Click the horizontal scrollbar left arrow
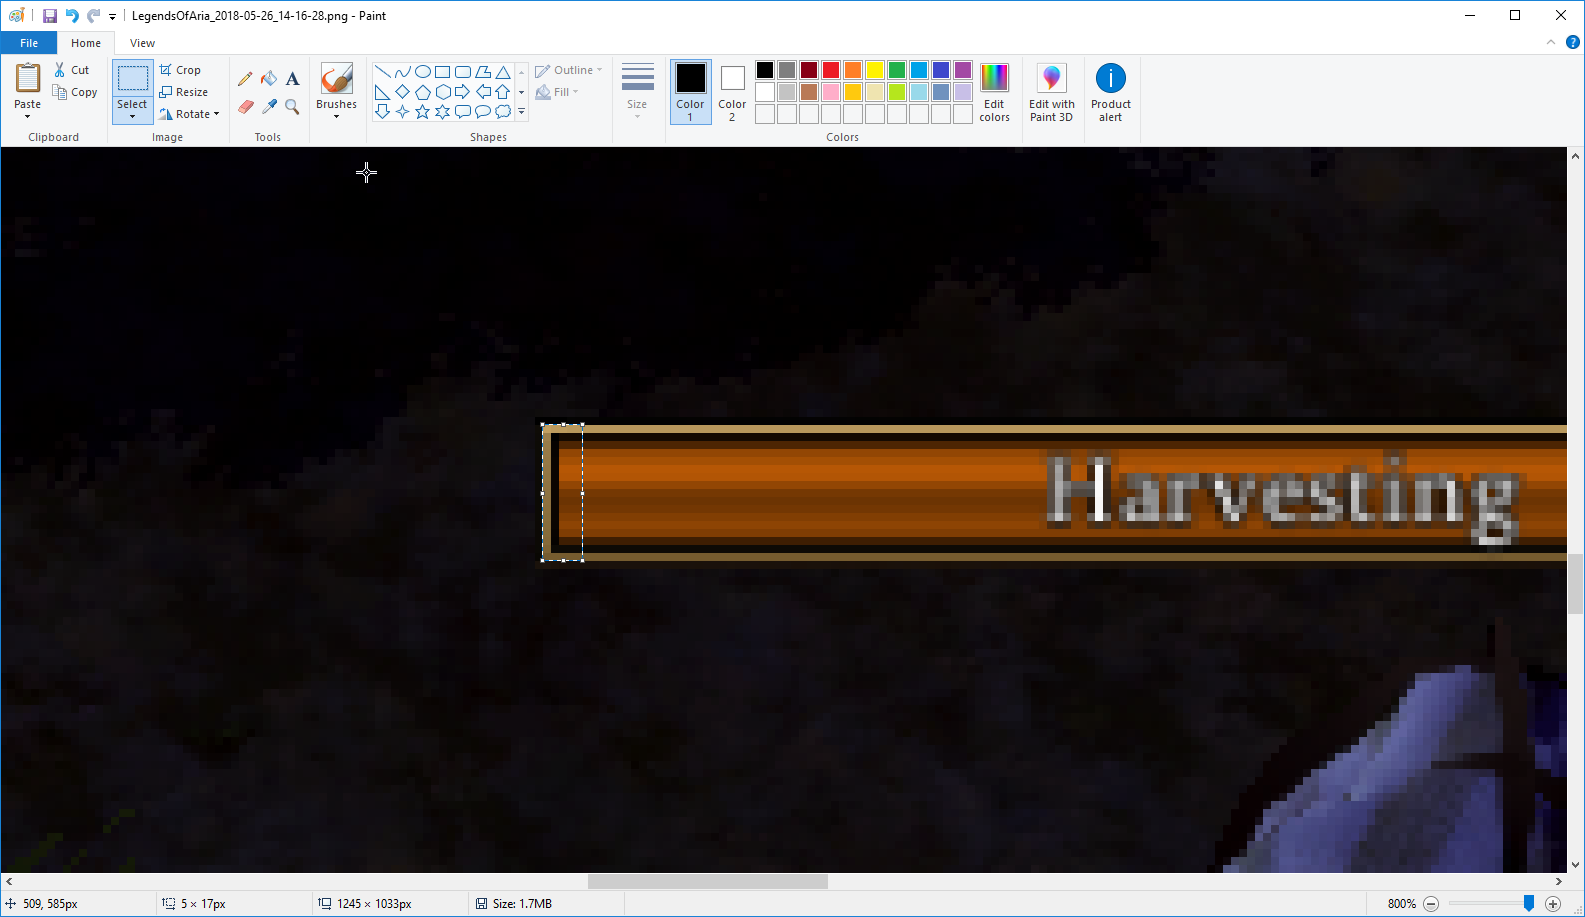Image resolution: width=1585 pixels, height=917 pixels. 9,882
